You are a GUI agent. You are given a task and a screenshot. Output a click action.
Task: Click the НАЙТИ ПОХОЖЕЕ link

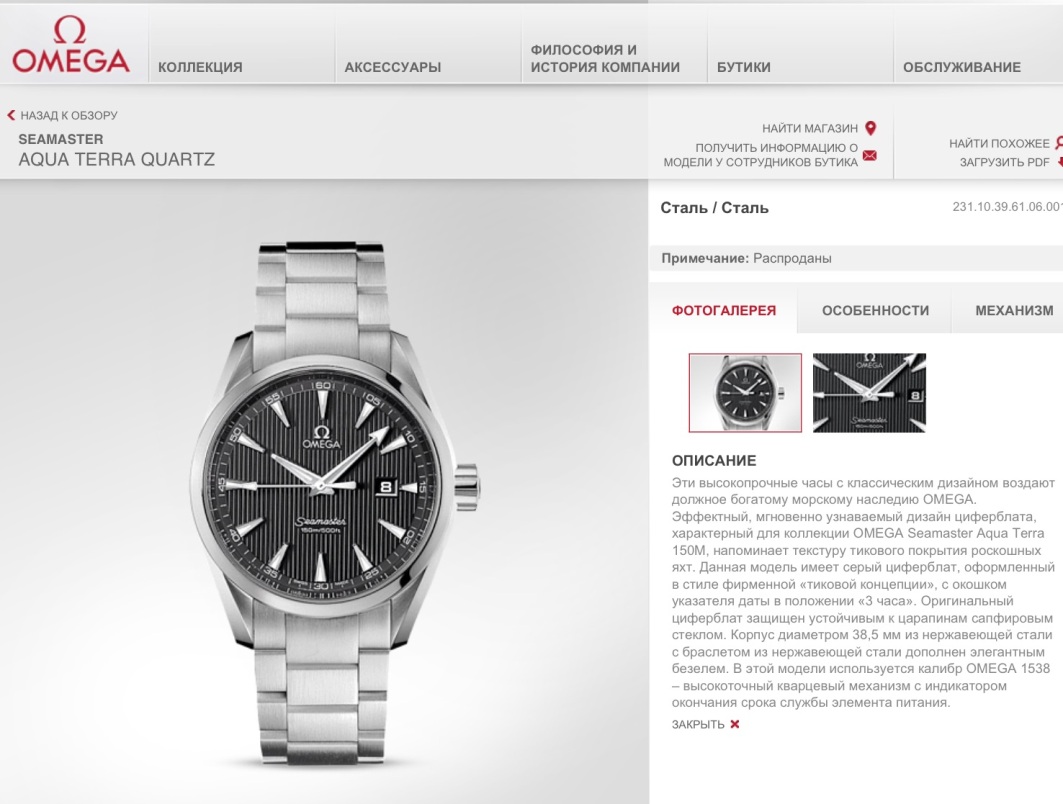[999, 143]
